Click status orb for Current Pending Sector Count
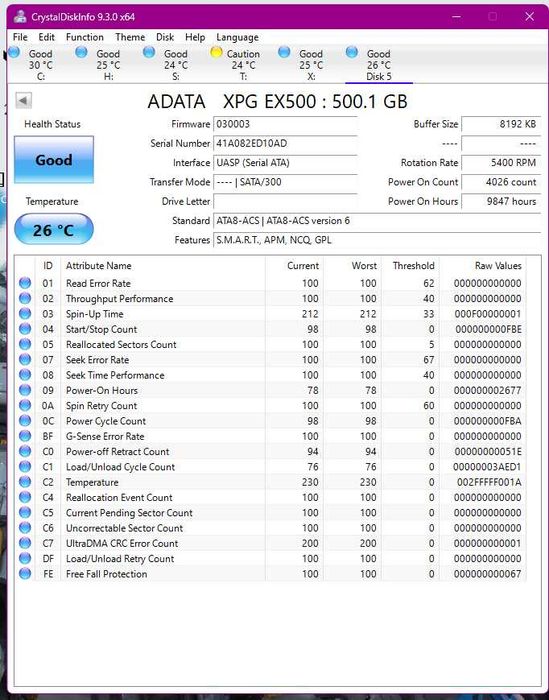 (25, 512)
